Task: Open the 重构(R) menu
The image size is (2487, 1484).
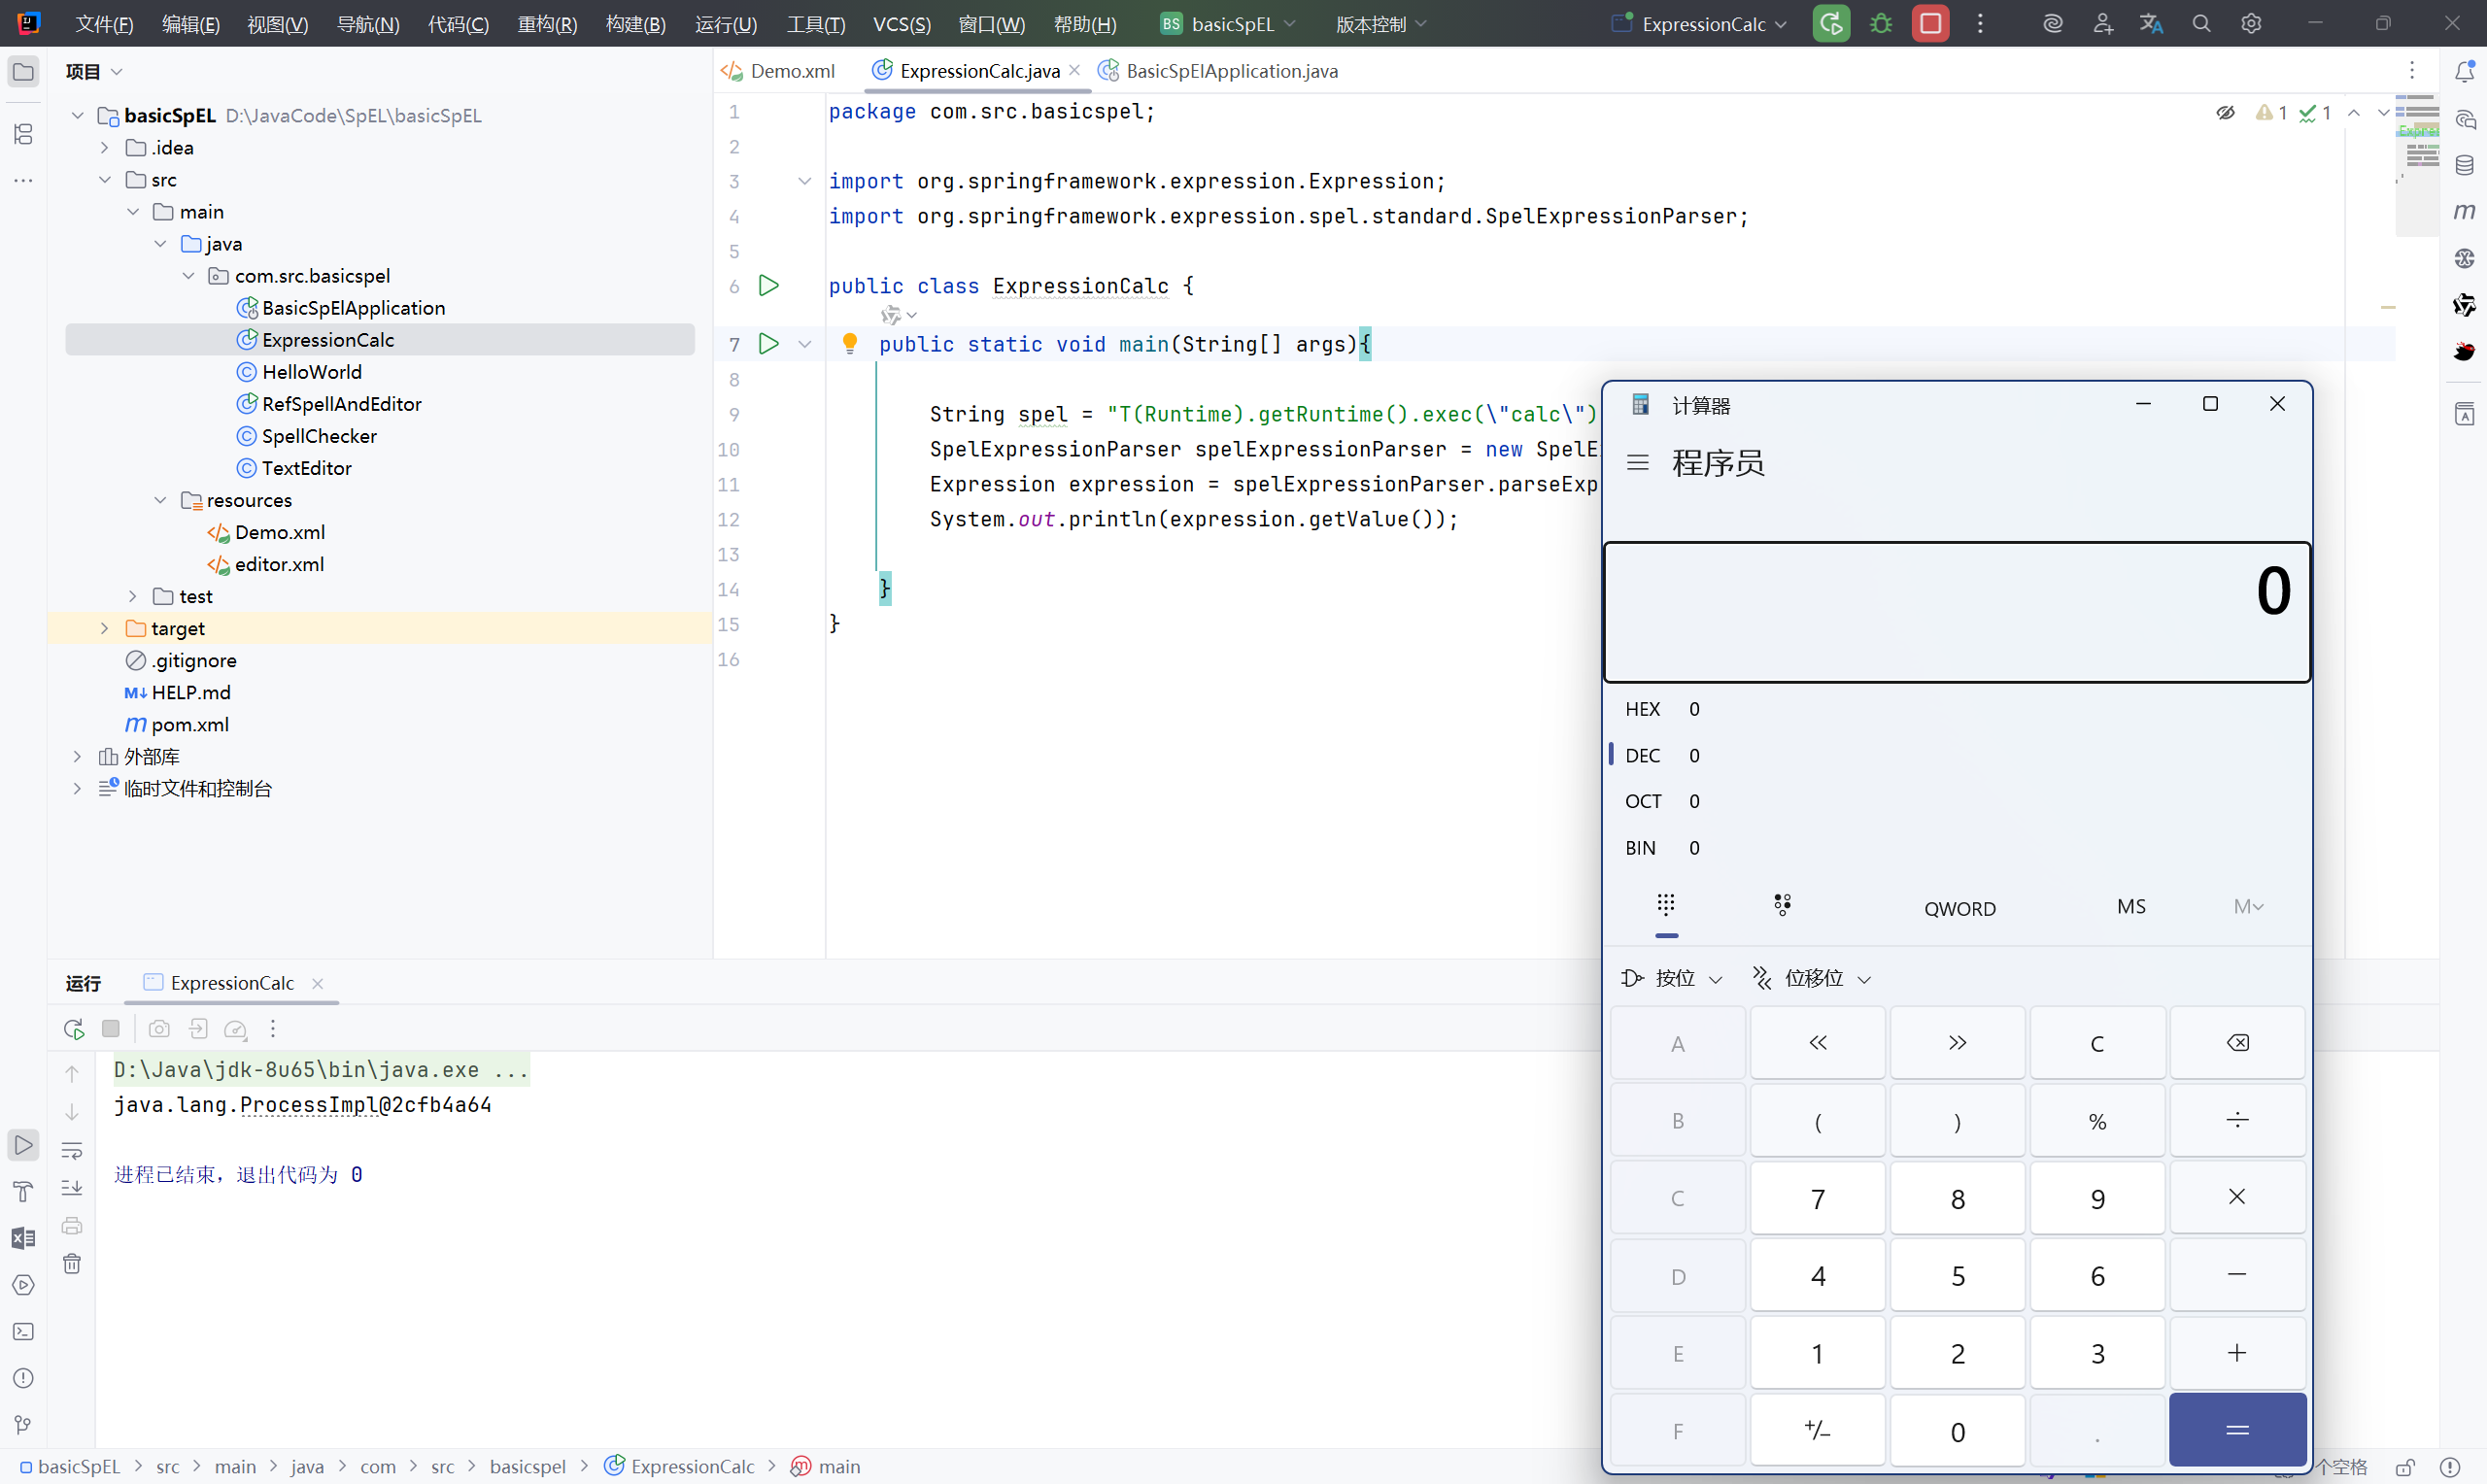Action: [547, 24]
